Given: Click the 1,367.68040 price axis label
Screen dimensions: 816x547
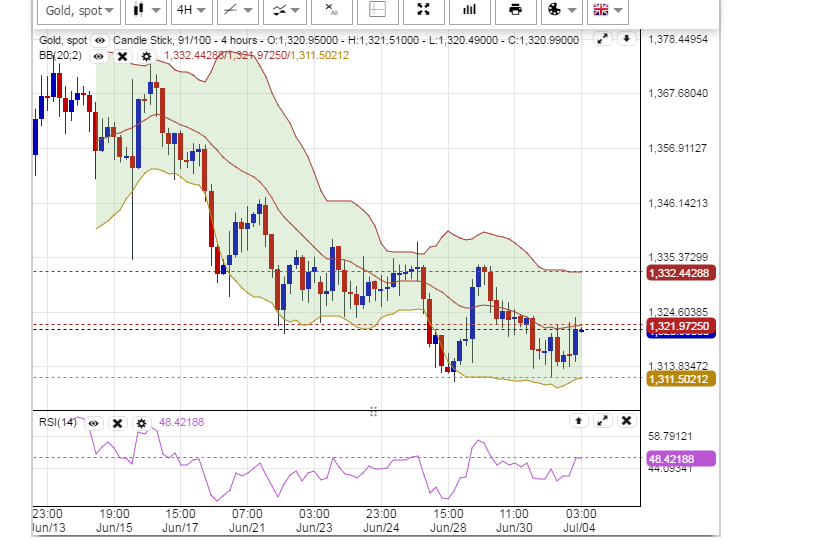Looking at the screenshot, I should 678,93.
